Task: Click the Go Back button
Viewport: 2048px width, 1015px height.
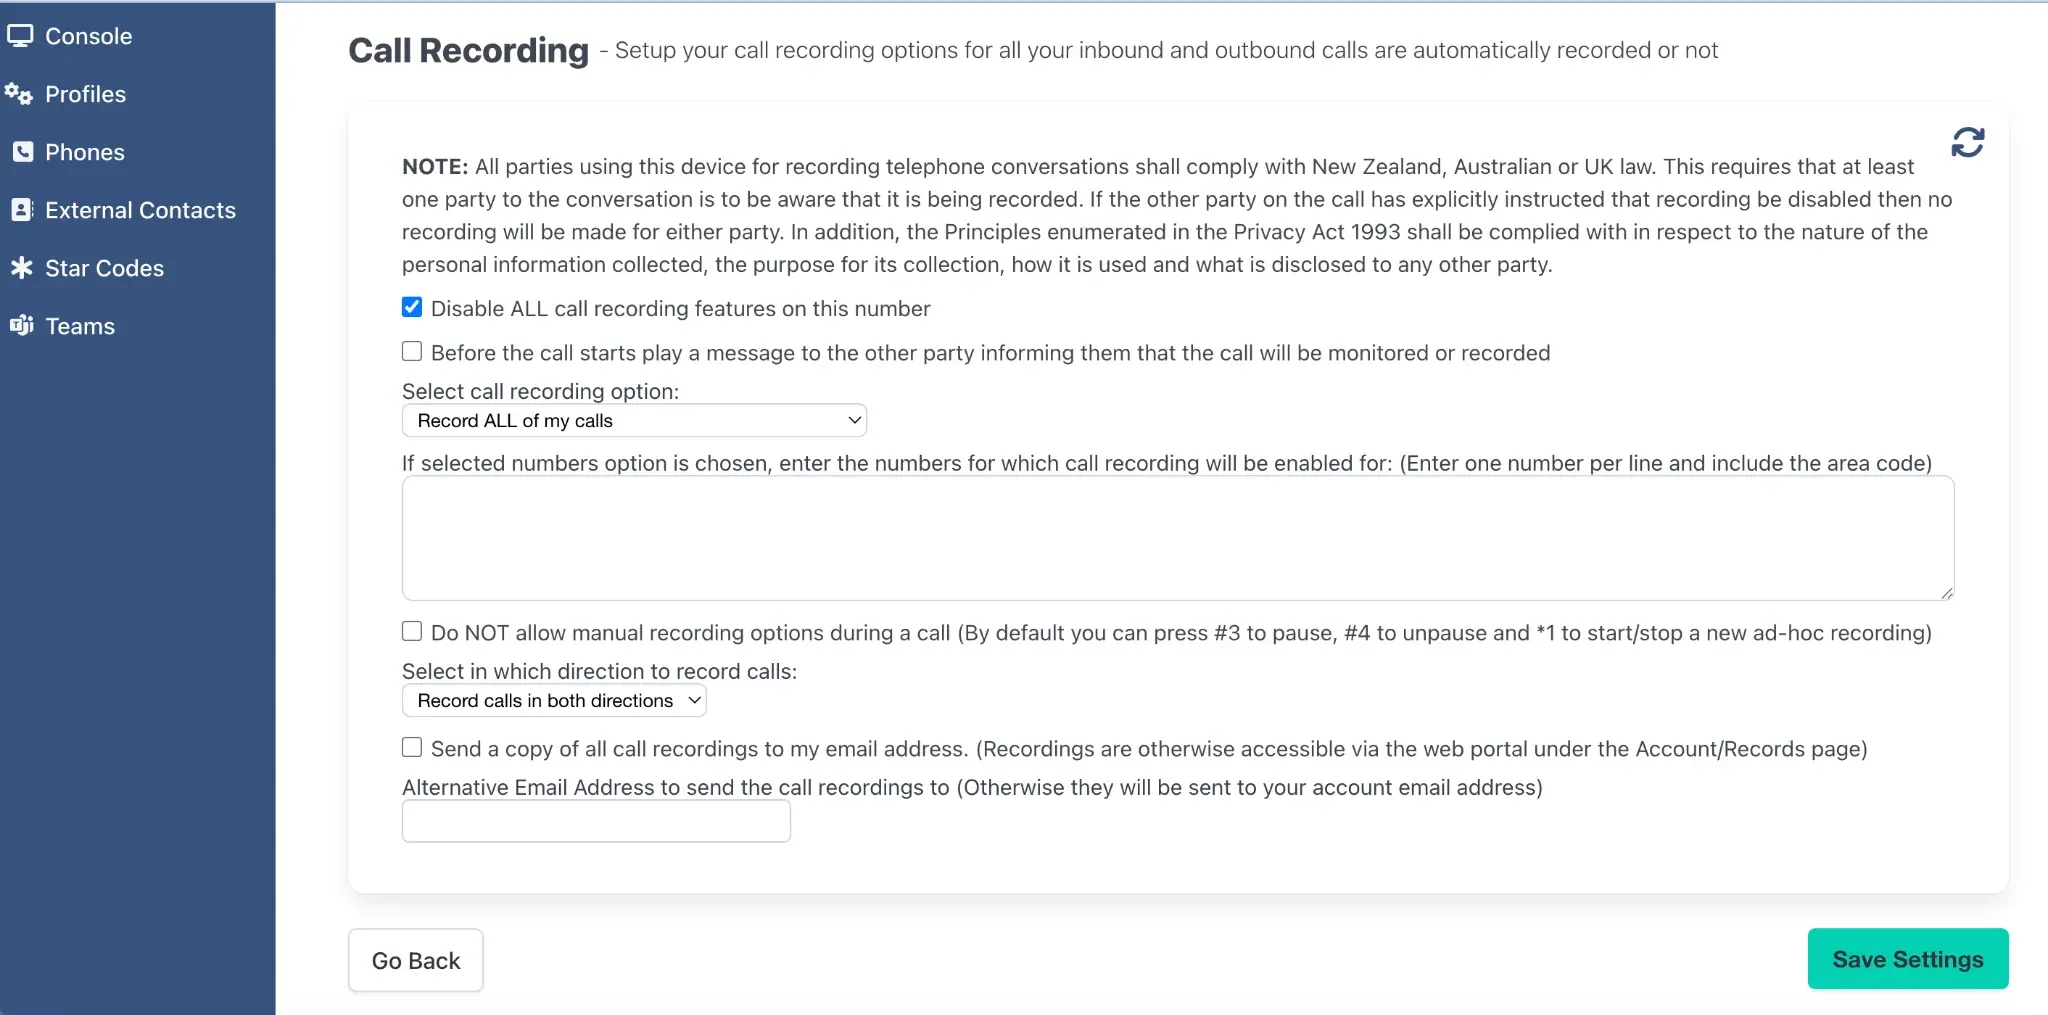Action: point(415,959)
